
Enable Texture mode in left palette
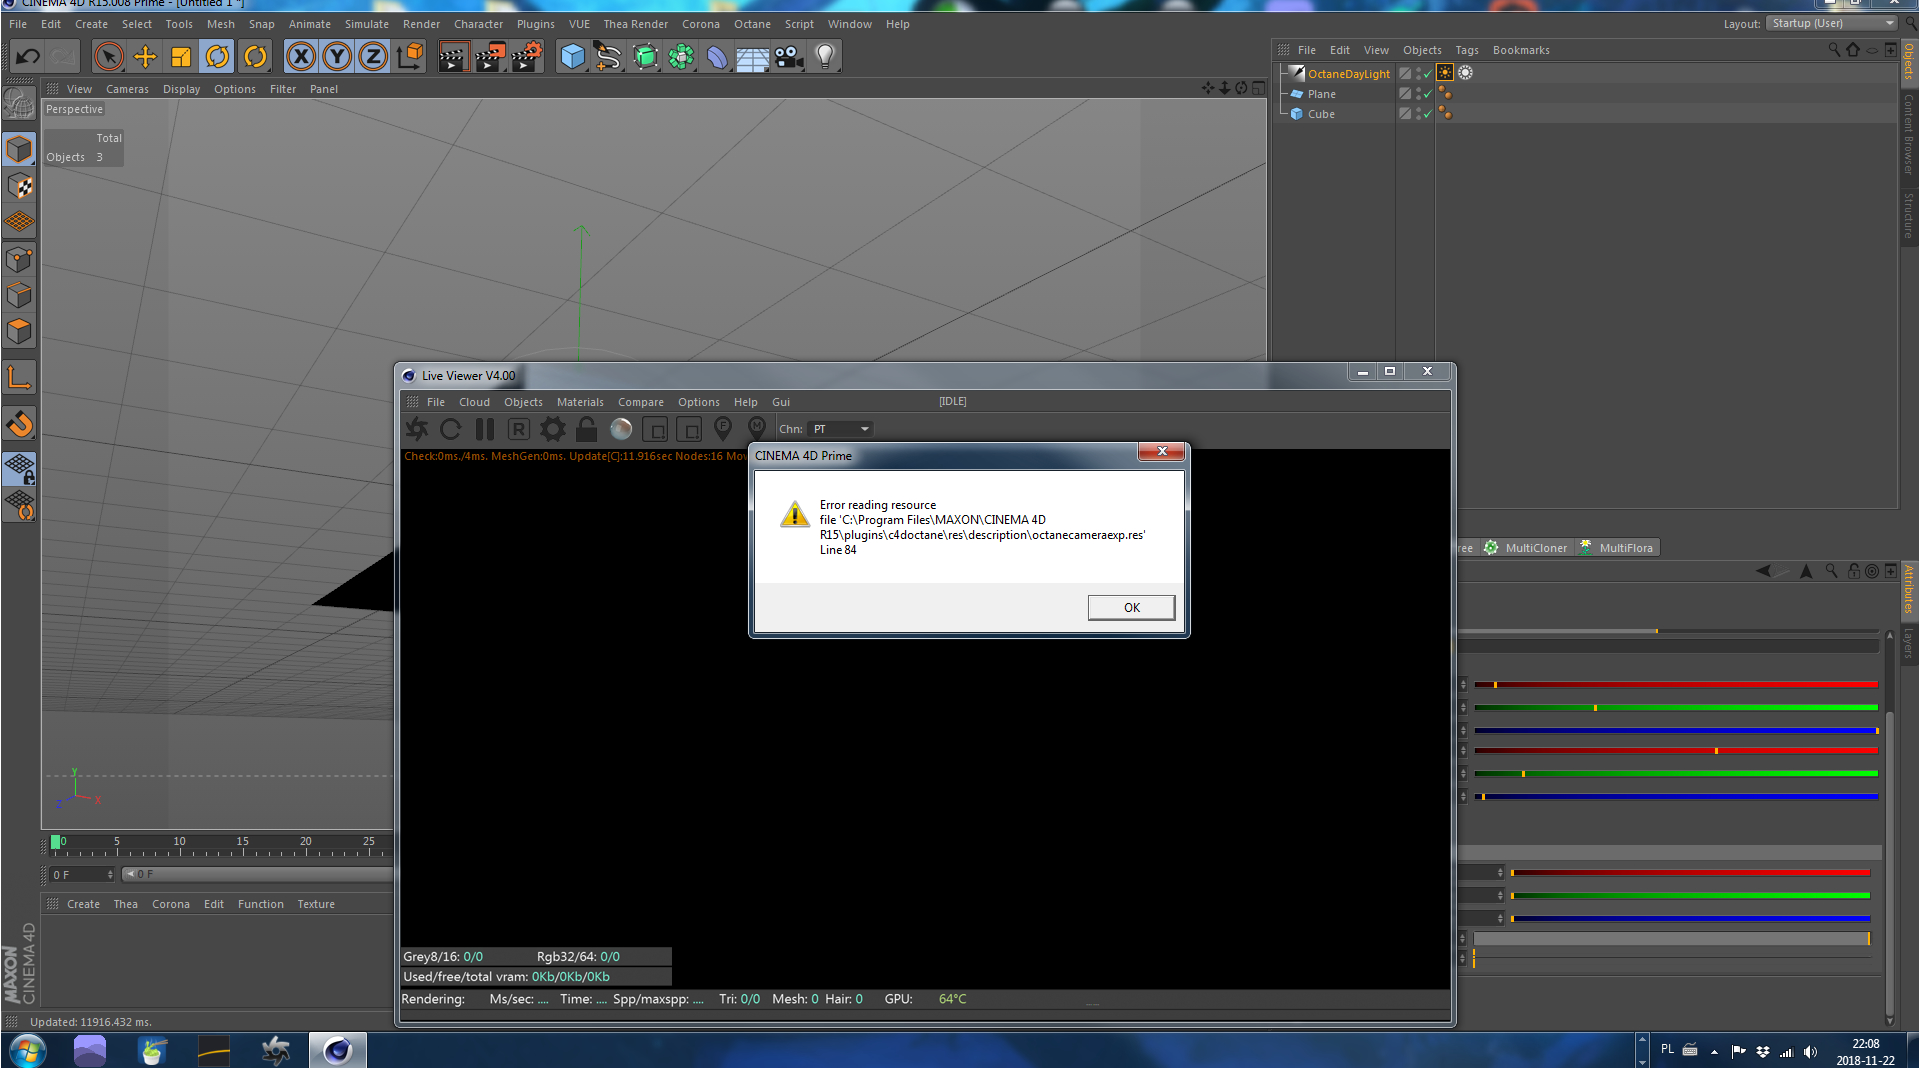[x=20, y=186]
